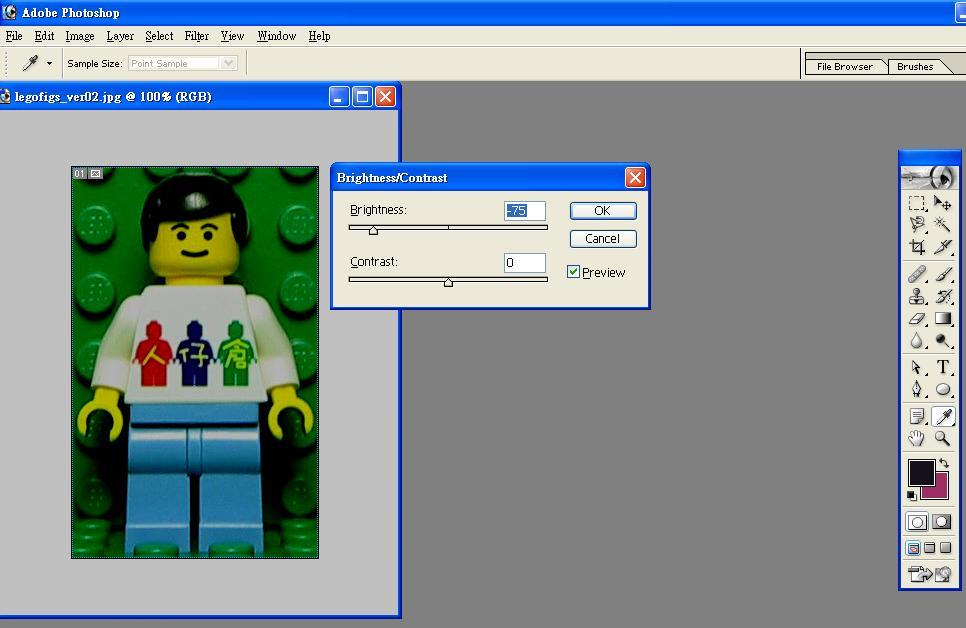
Task: Open the Edit menu
Action: point(44,36)
